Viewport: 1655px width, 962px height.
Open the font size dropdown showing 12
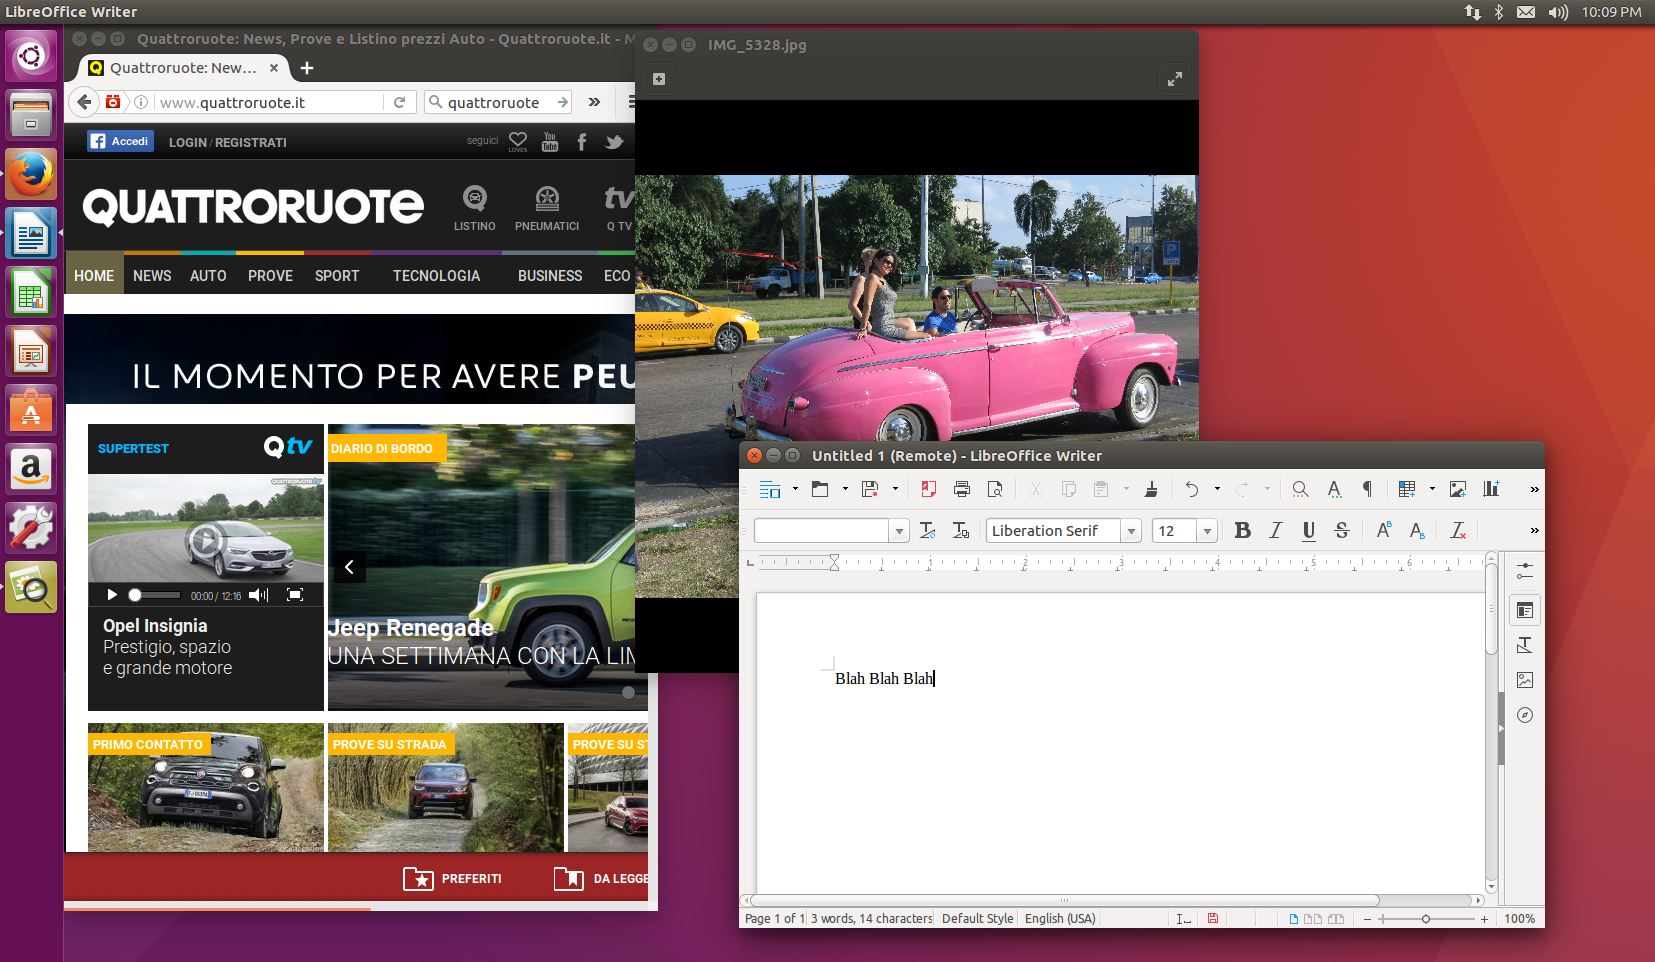tap(1207, 531)
